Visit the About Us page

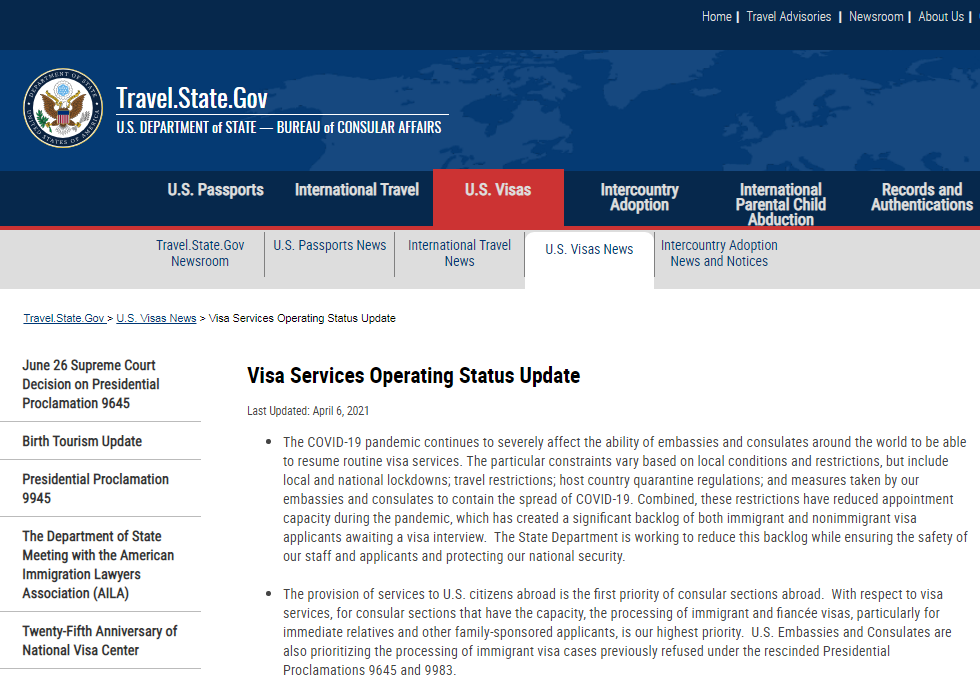tap(941, 17)
